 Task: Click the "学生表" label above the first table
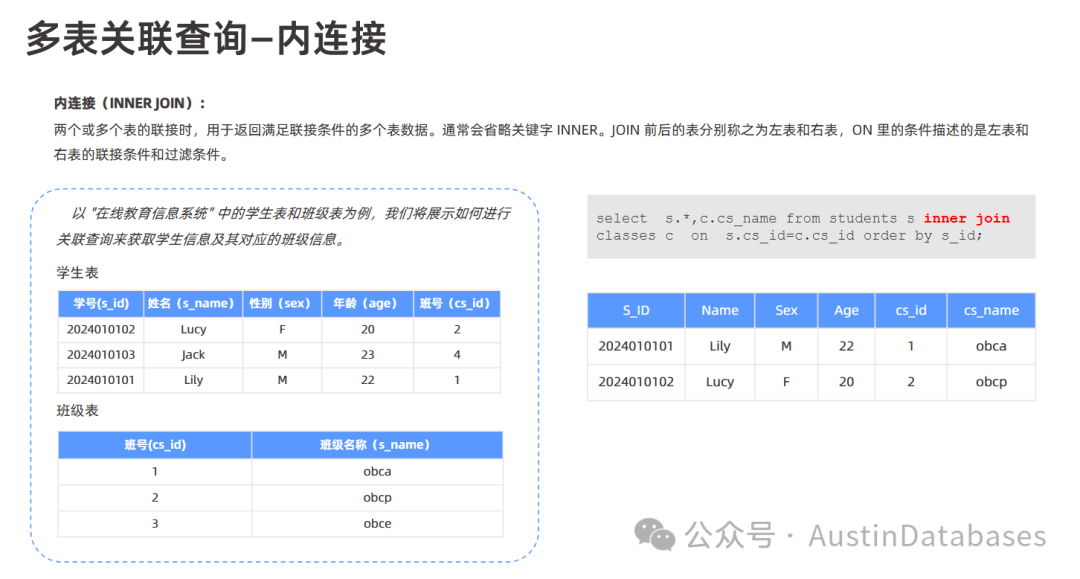coord(77,273)
